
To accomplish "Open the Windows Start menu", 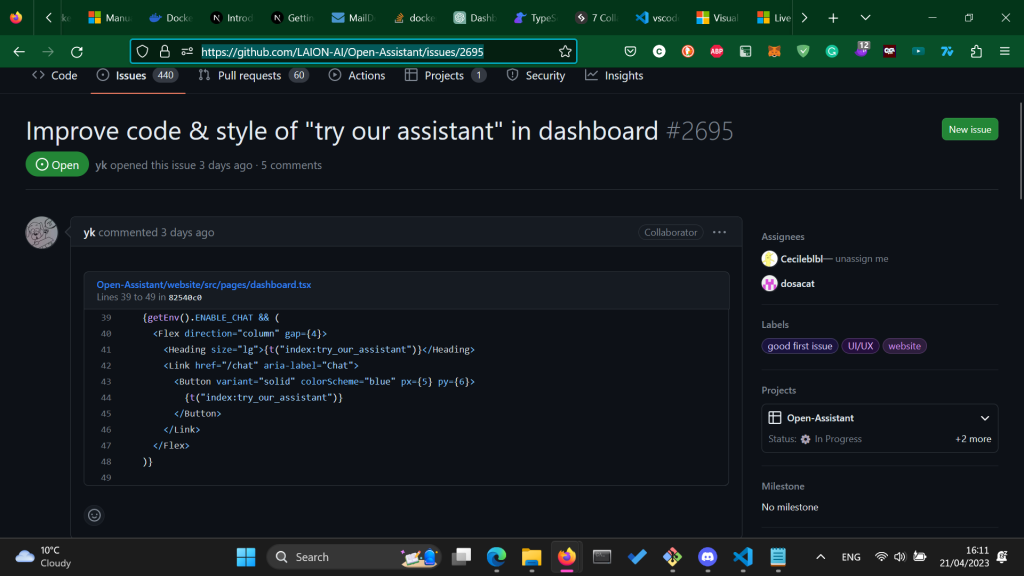I will pyautogui.click(x=246, y=557).
